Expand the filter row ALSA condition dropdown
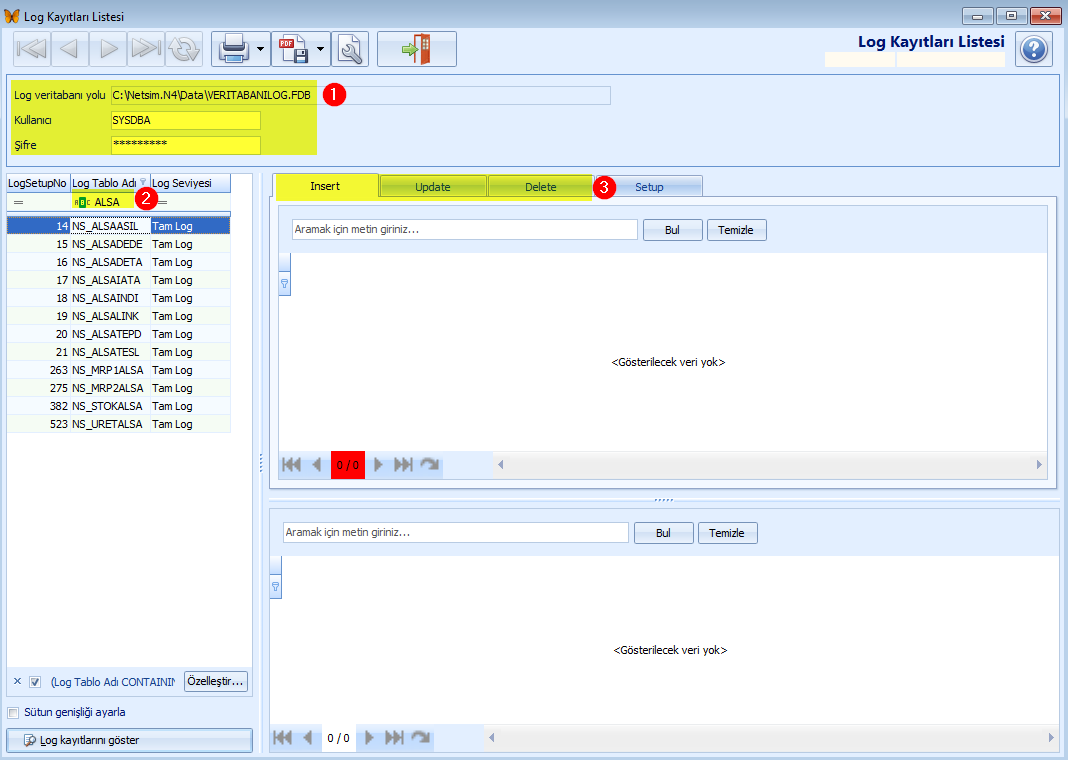 [81, 200]
